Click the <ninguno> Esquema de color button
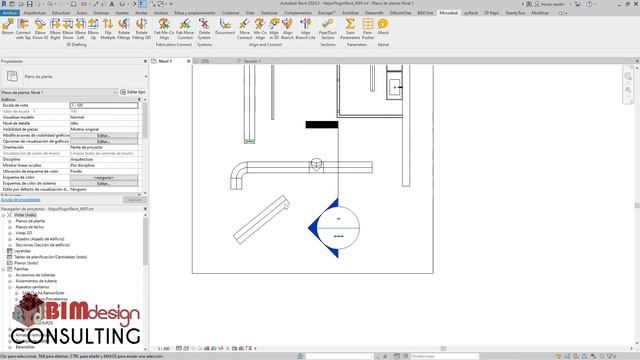 pyautogui.click(x=104, y=178)
